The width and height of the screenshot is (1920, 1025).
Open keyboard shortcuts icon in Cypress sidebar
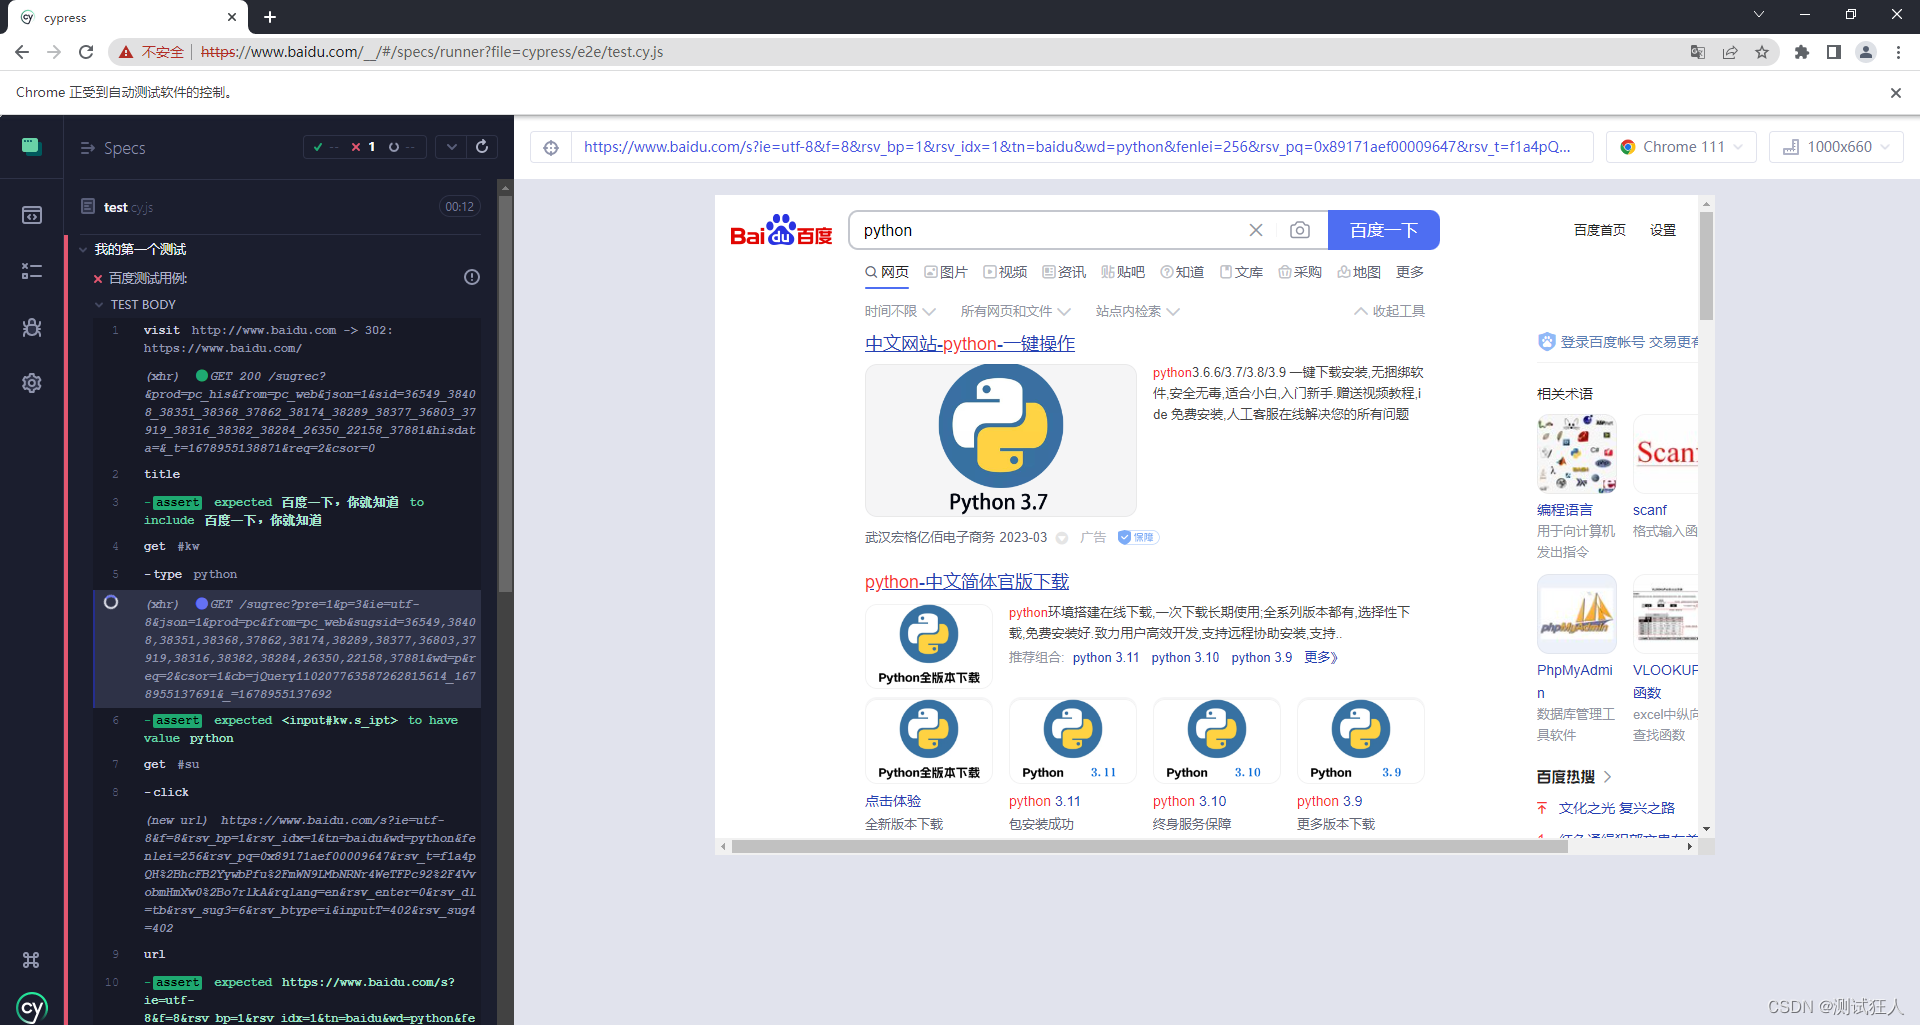[x=31, y=960]
